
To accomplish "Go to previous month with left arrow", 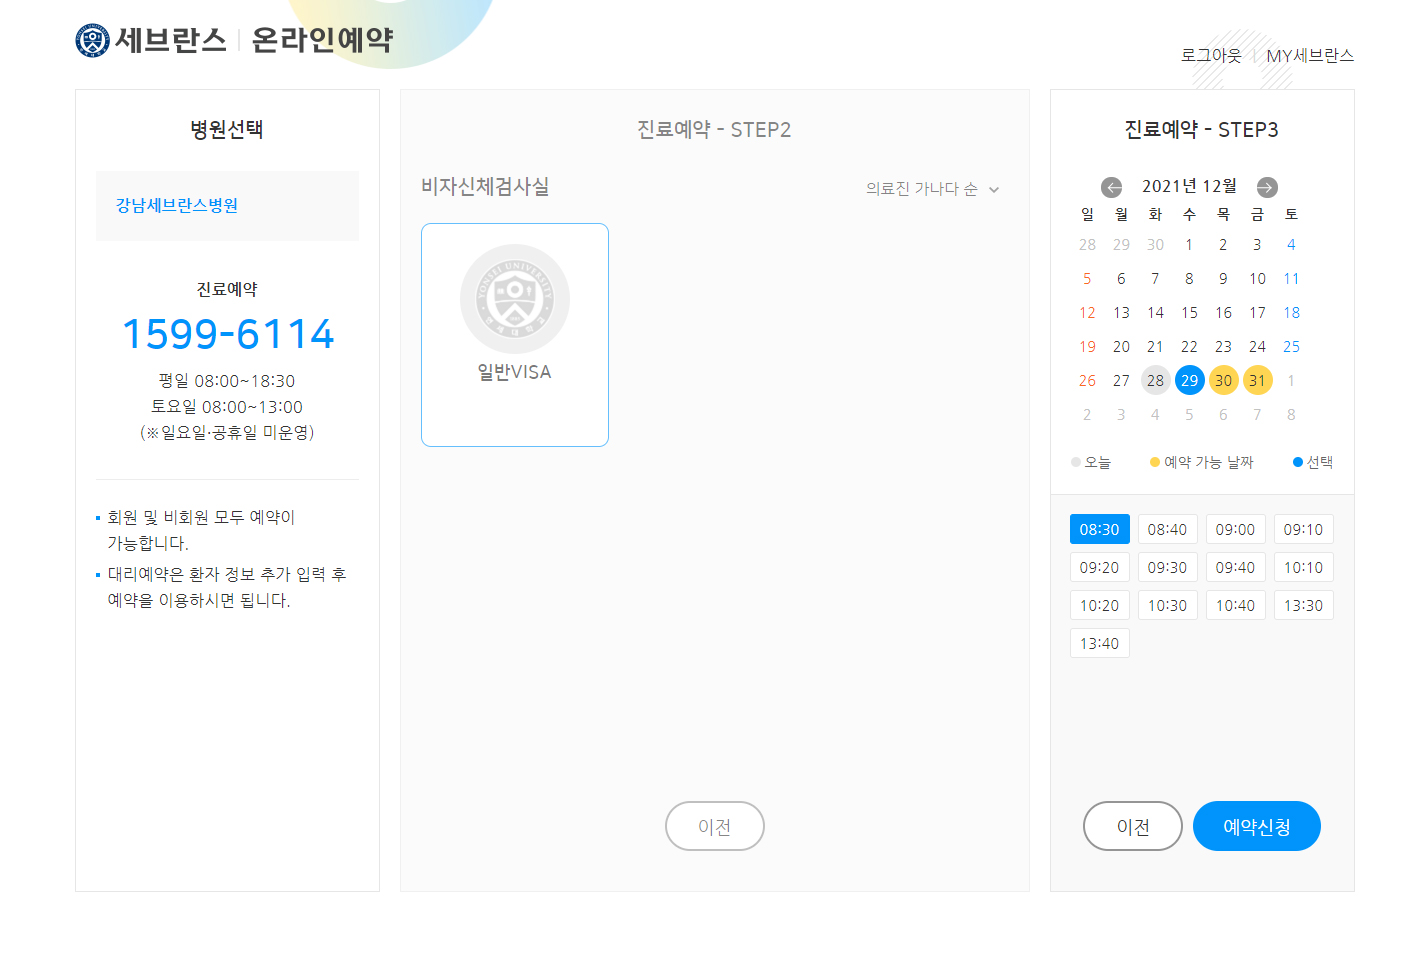I will tap(1112, 187).
